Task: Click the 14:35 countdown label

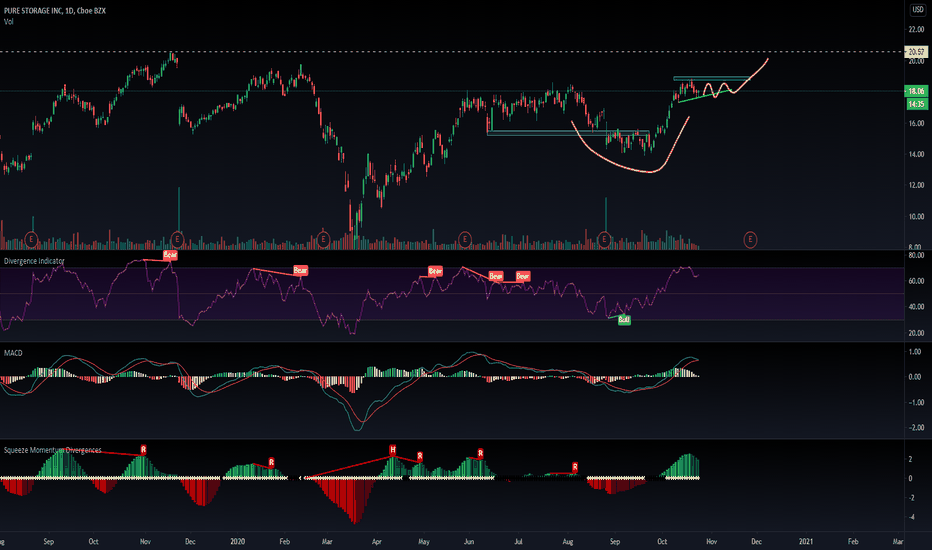Action: tap(916, 104)
